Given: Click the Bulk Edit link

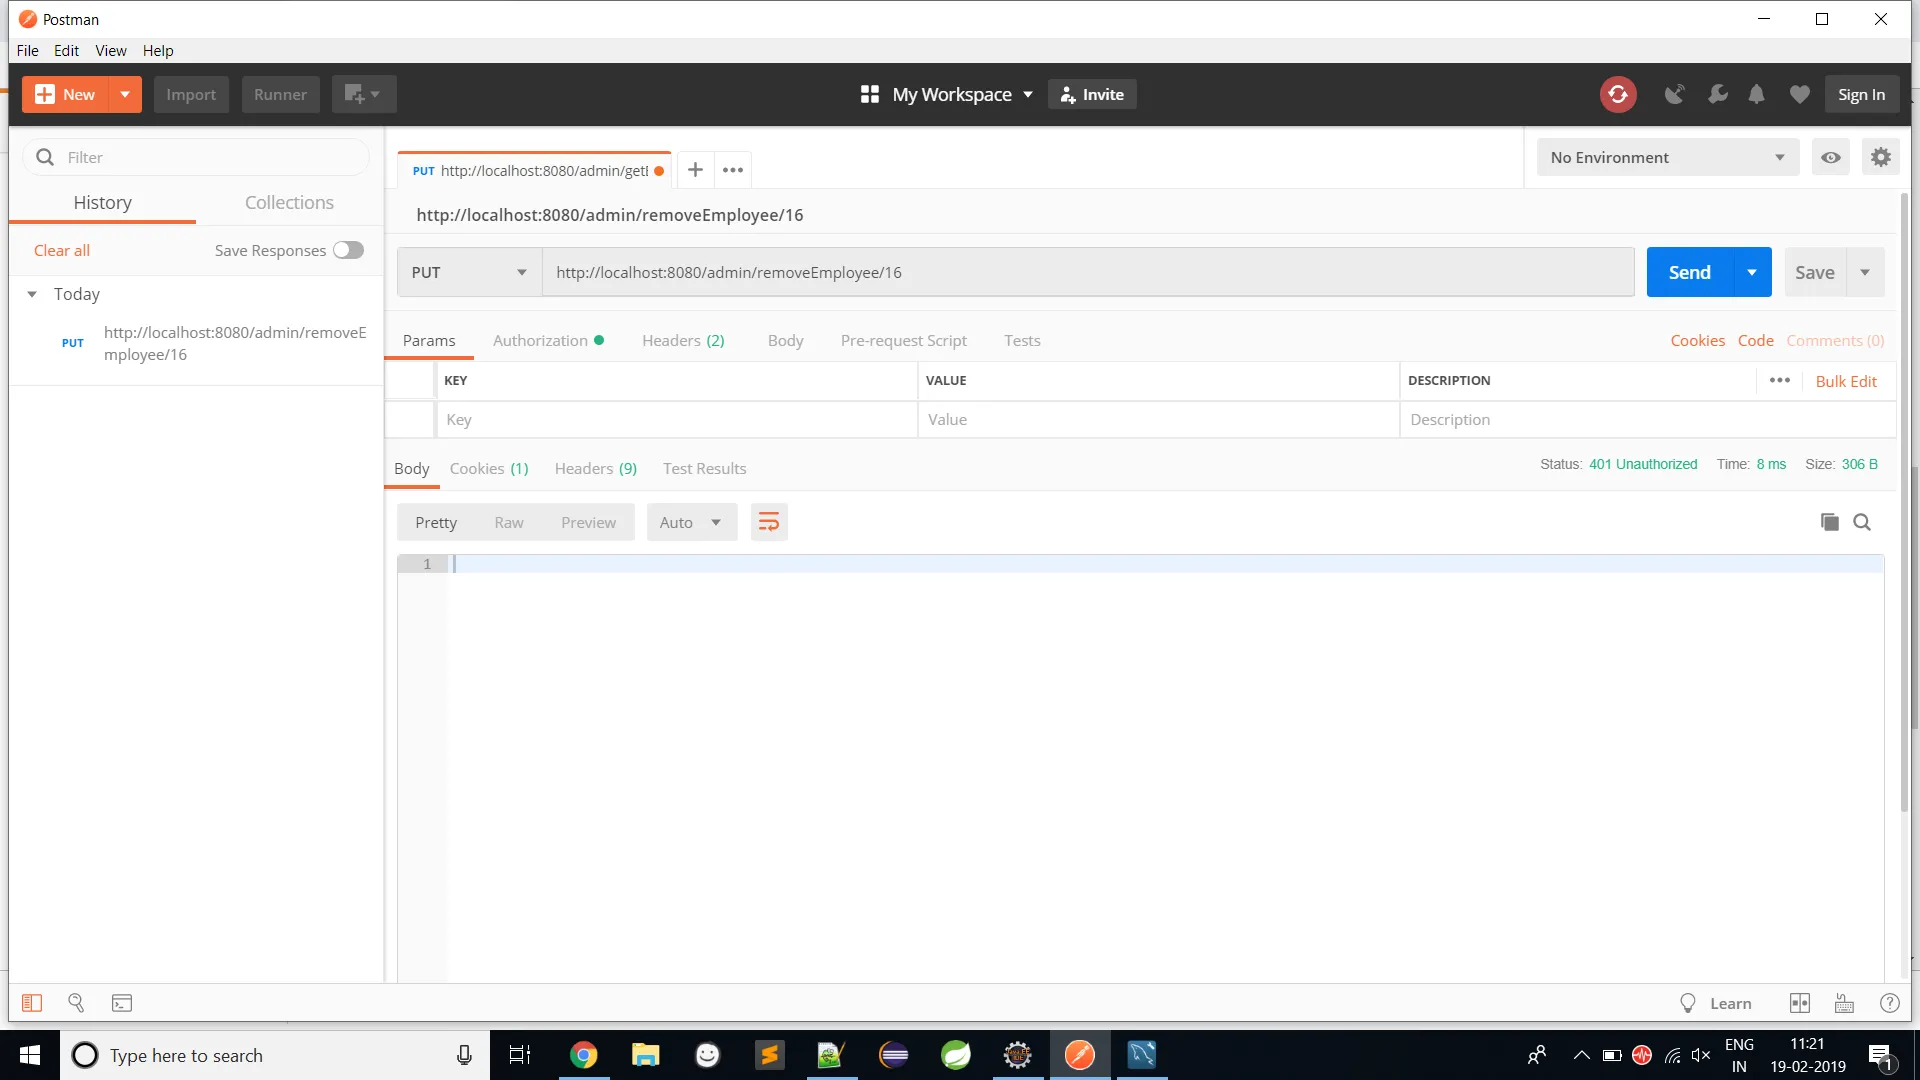Looking at the screenshot, I should coord(1846,381).
